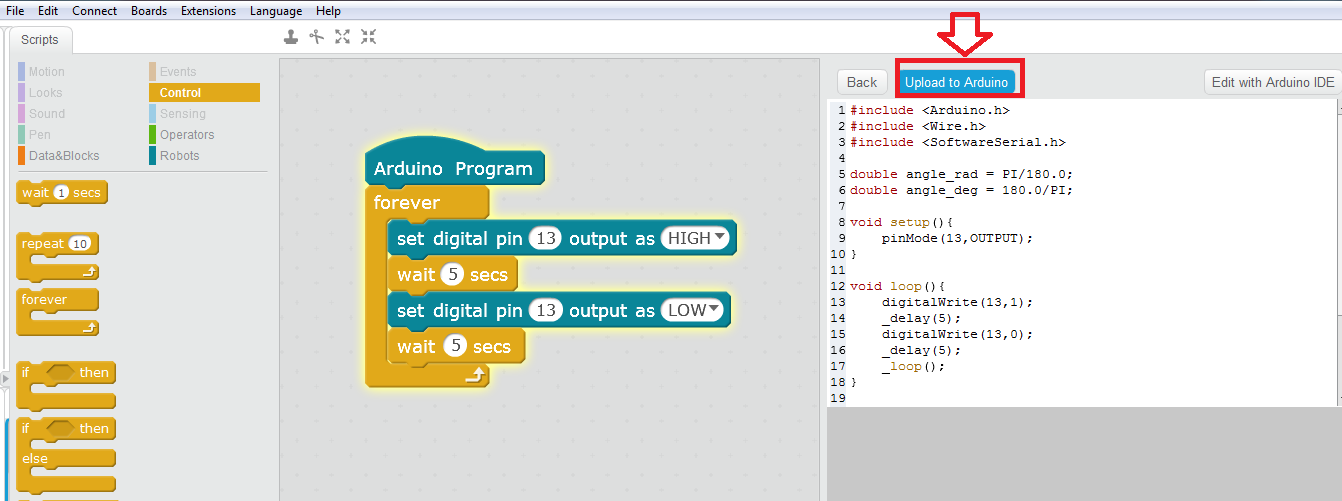Click the Arduino Program hat block
Viewport: 1342px width, 501px height.
coord(453,168)
